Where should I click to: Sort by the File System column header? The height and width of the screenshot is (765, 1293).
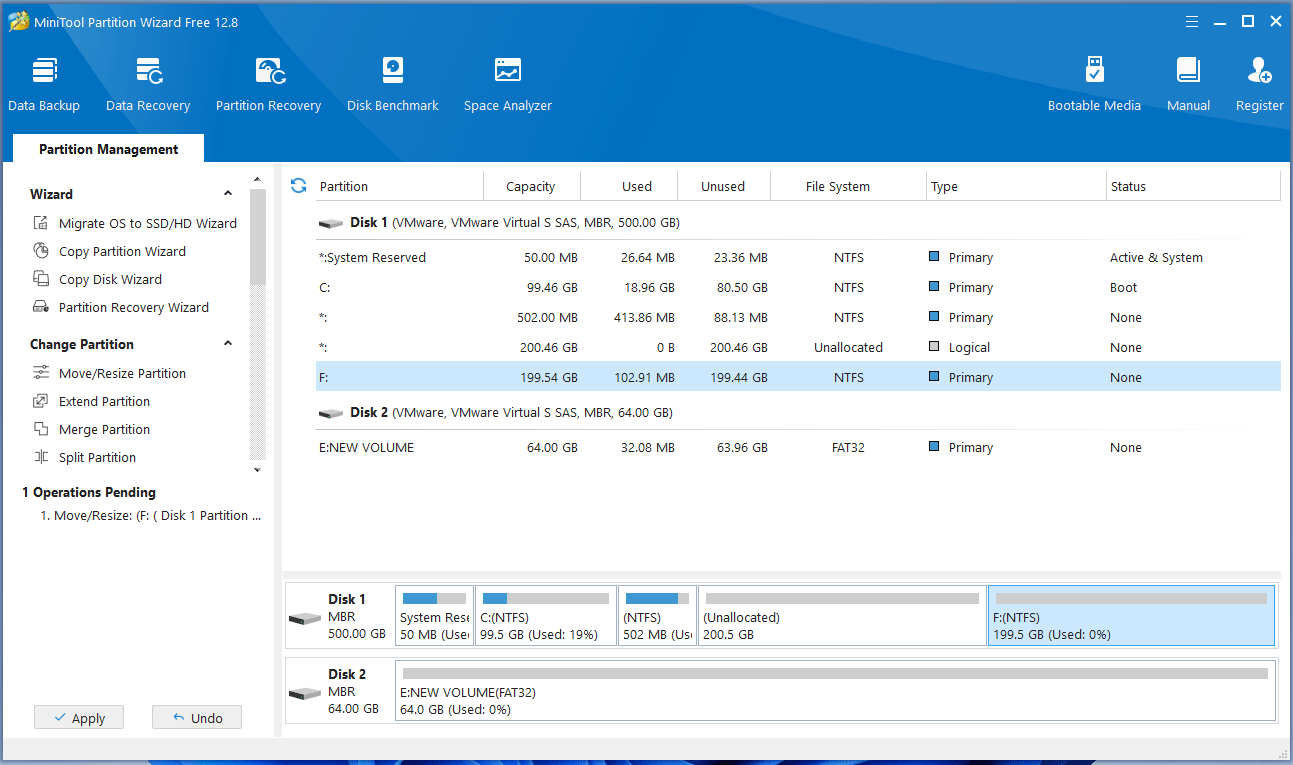click(x=848, y=186)
